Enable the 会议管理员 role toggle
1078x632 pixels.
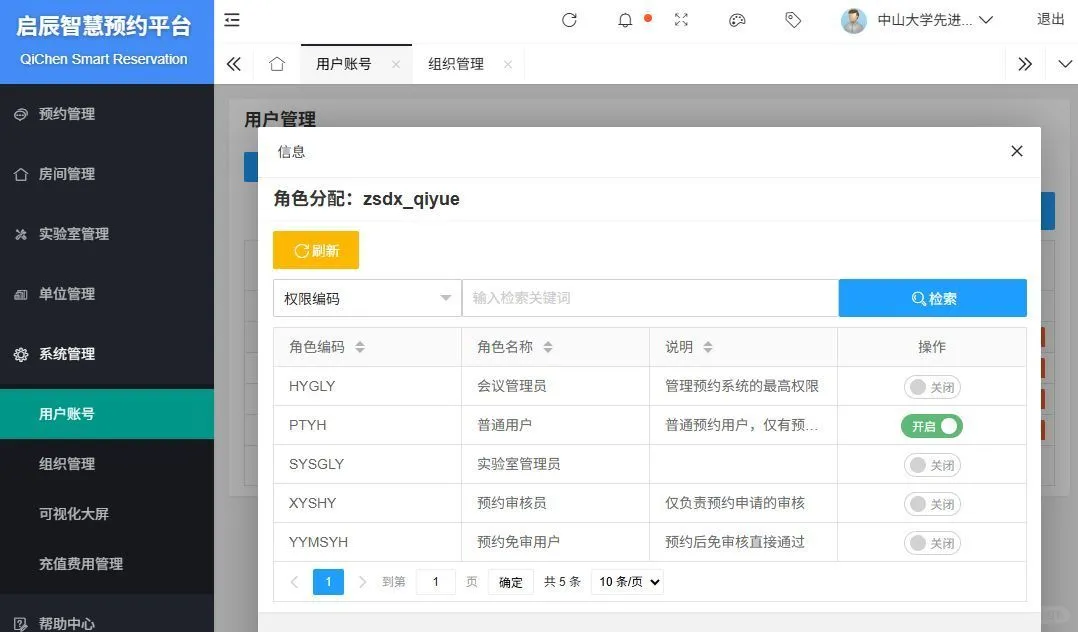point(931,386)
